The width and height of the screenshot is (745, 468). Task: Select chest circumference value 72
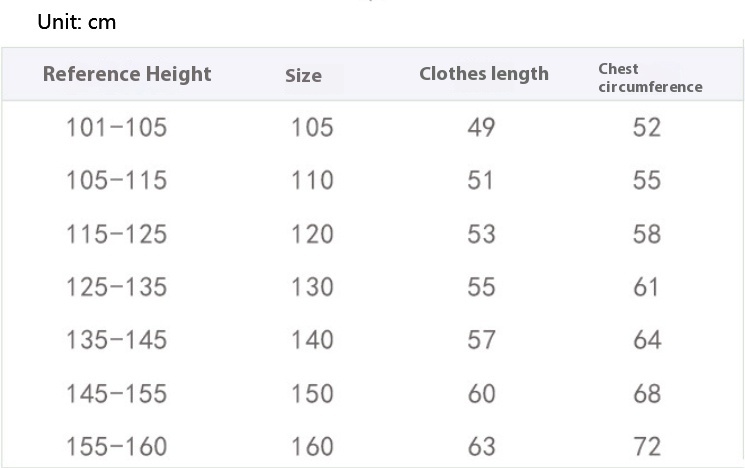click(x=647, y=446)
